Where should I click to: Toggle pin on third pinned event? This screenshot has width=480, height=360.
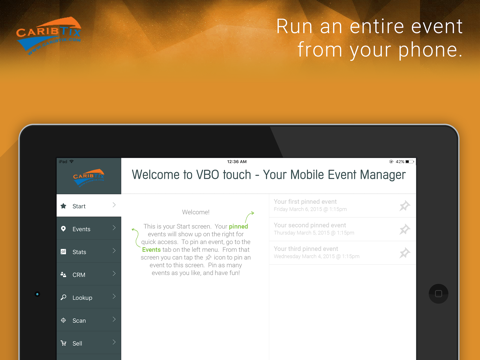404,253
